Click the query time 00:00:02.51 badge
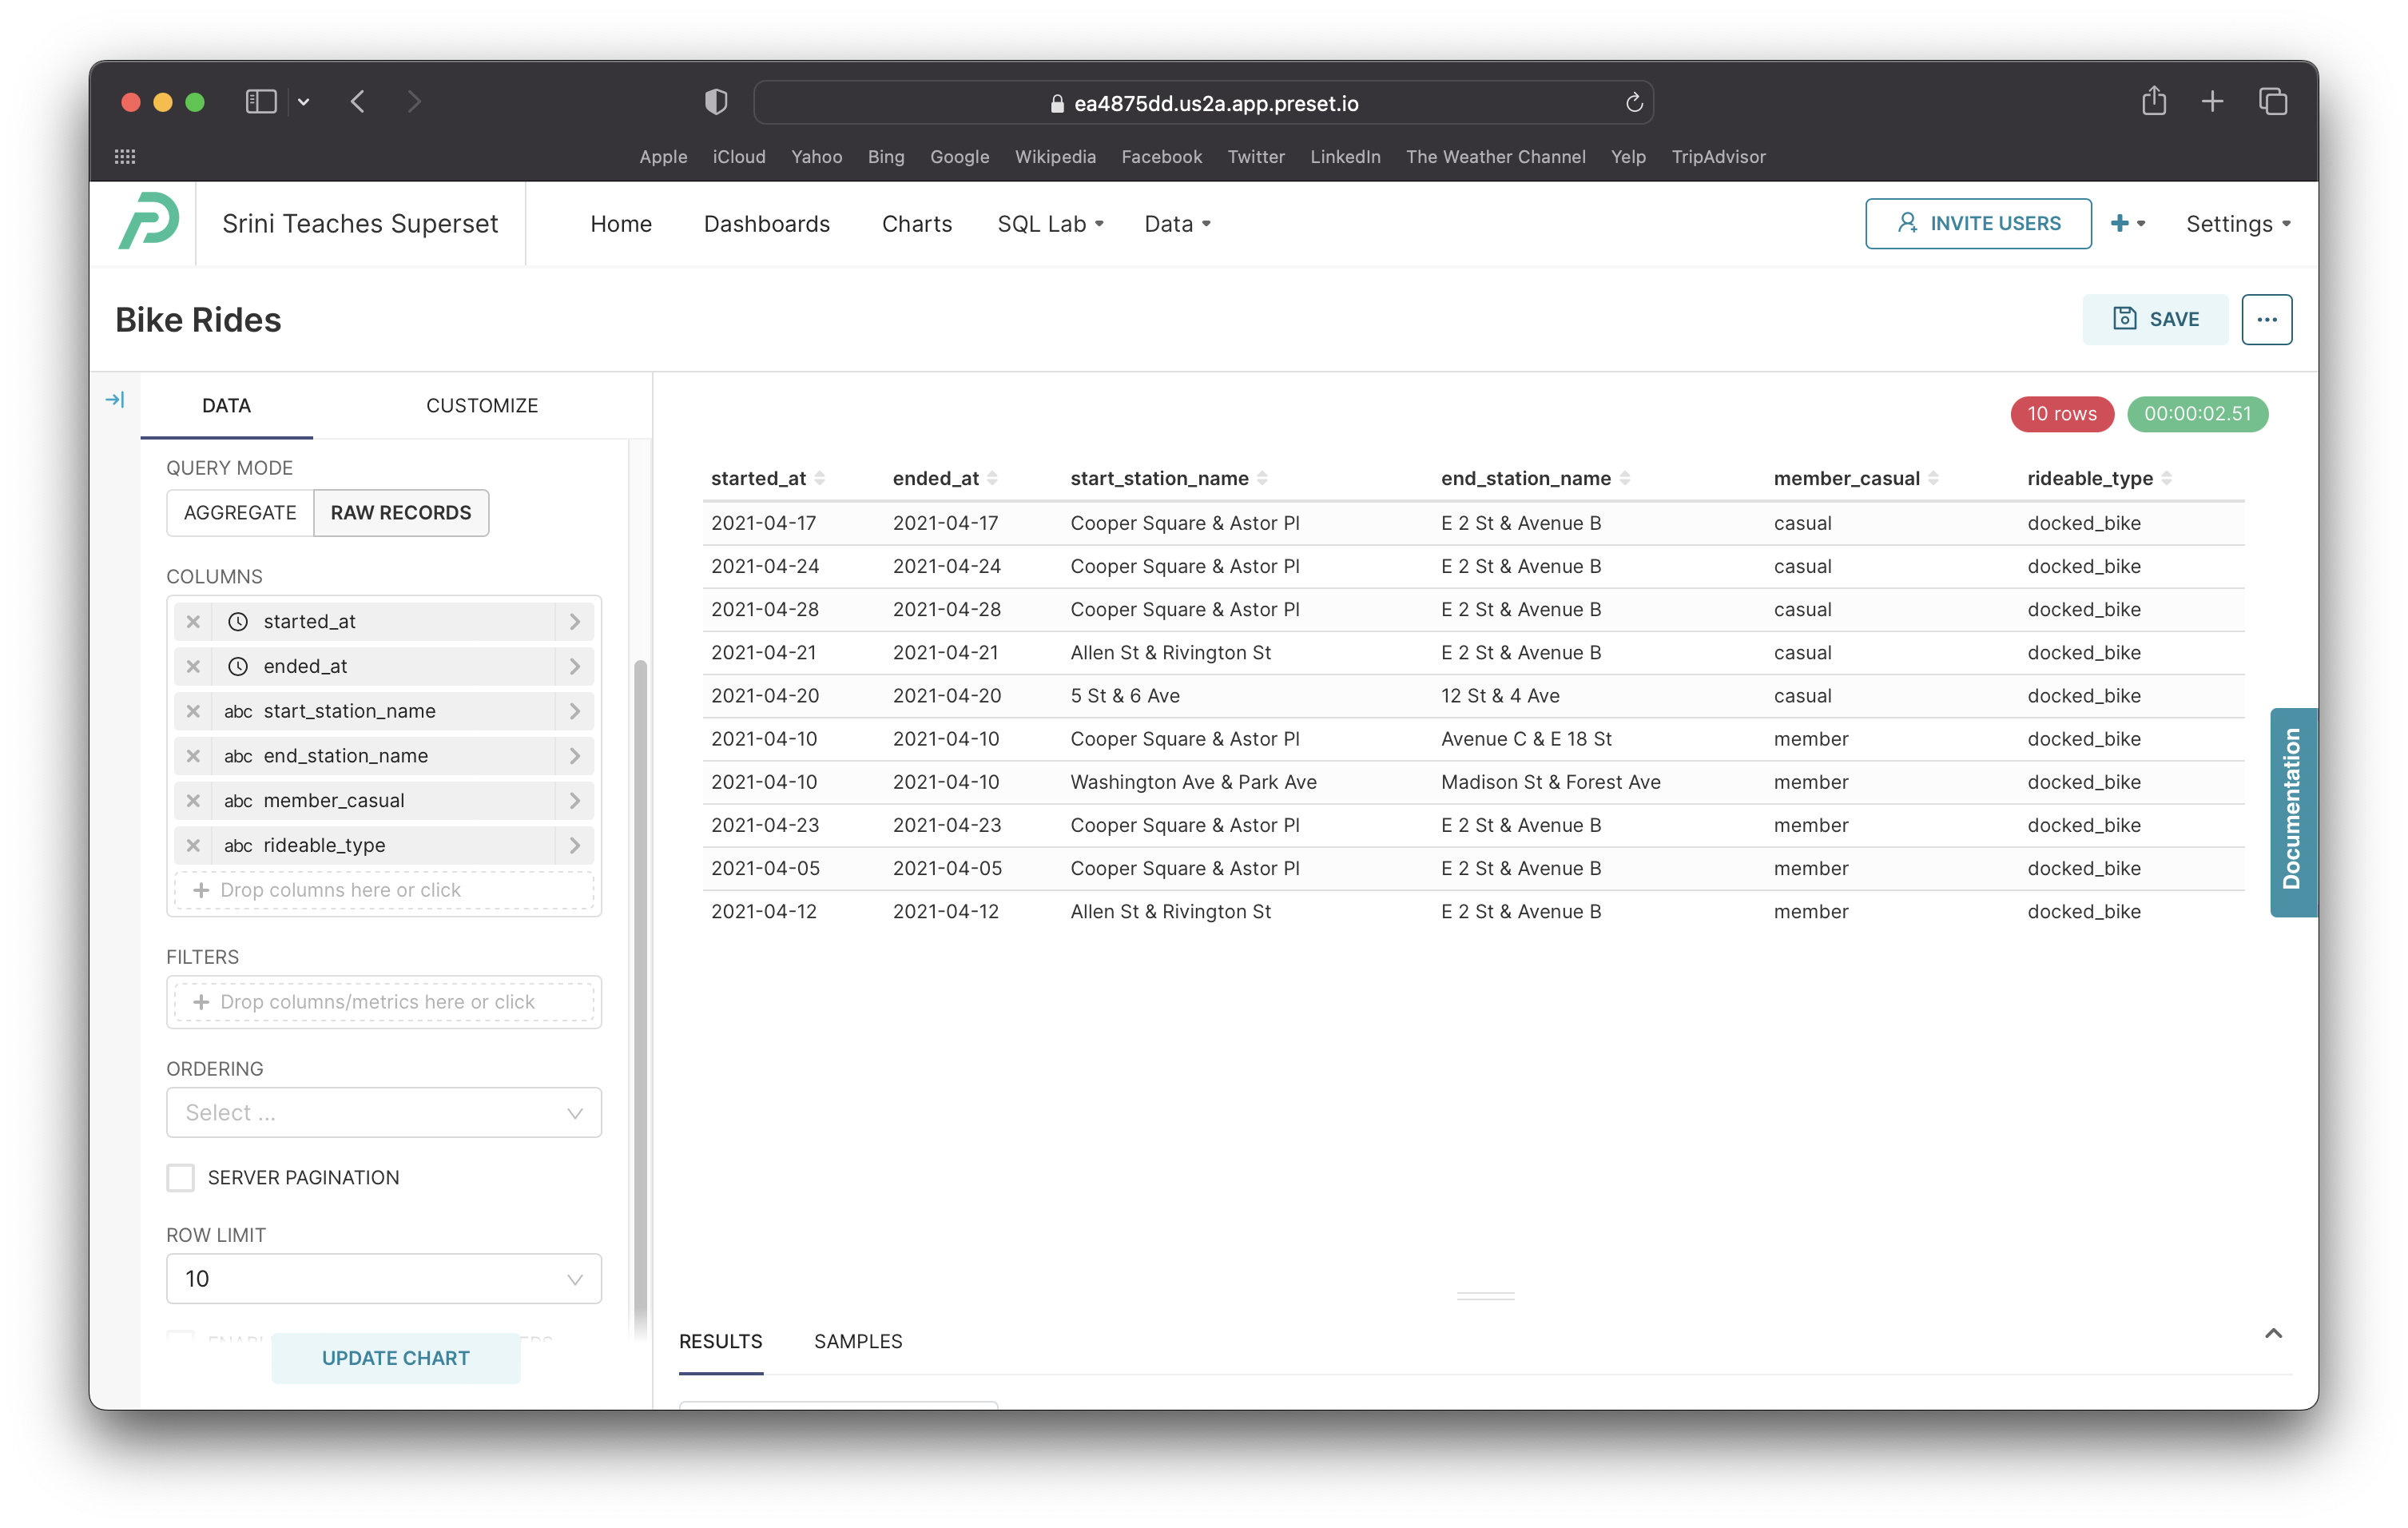Screen dimensions: 2408x1528 click(2197, 414)
